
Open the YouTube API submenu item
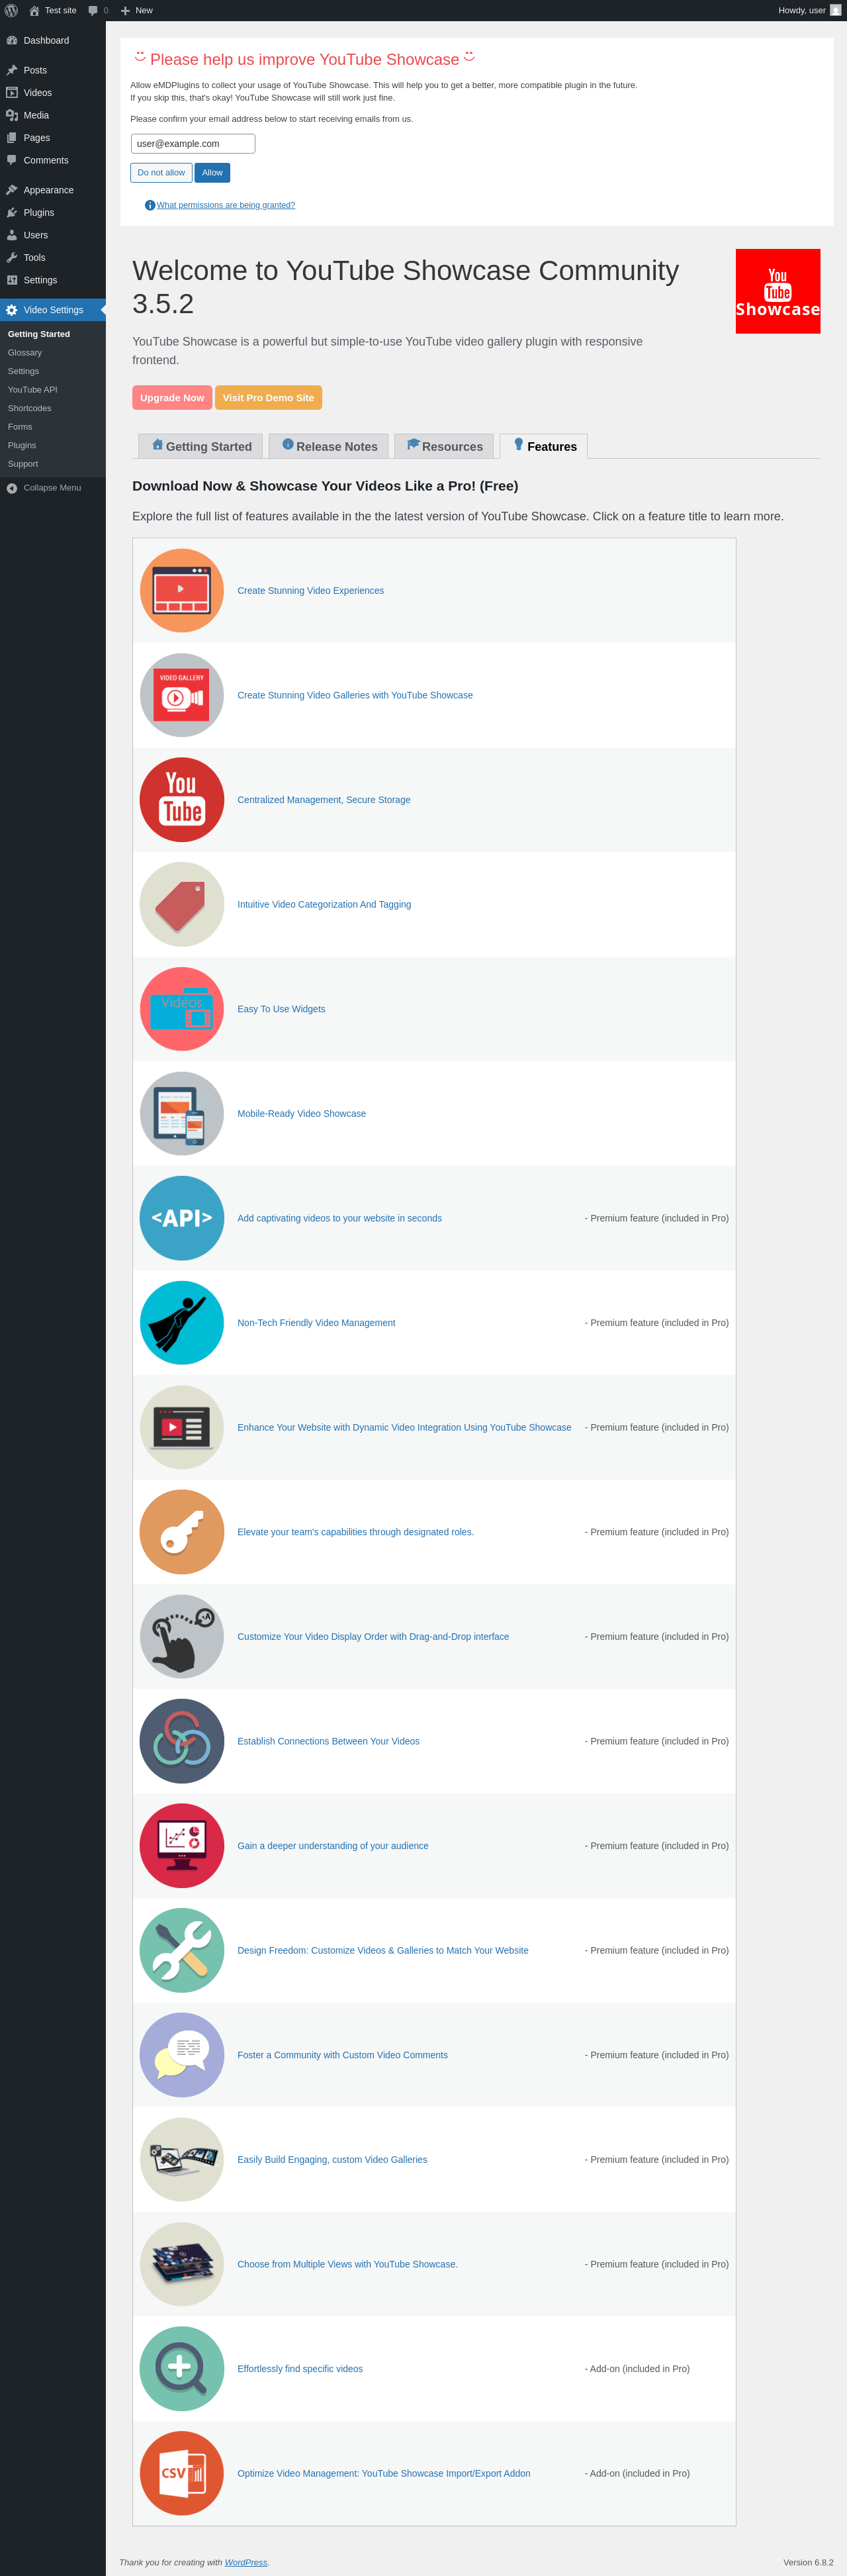pos(33,390)
